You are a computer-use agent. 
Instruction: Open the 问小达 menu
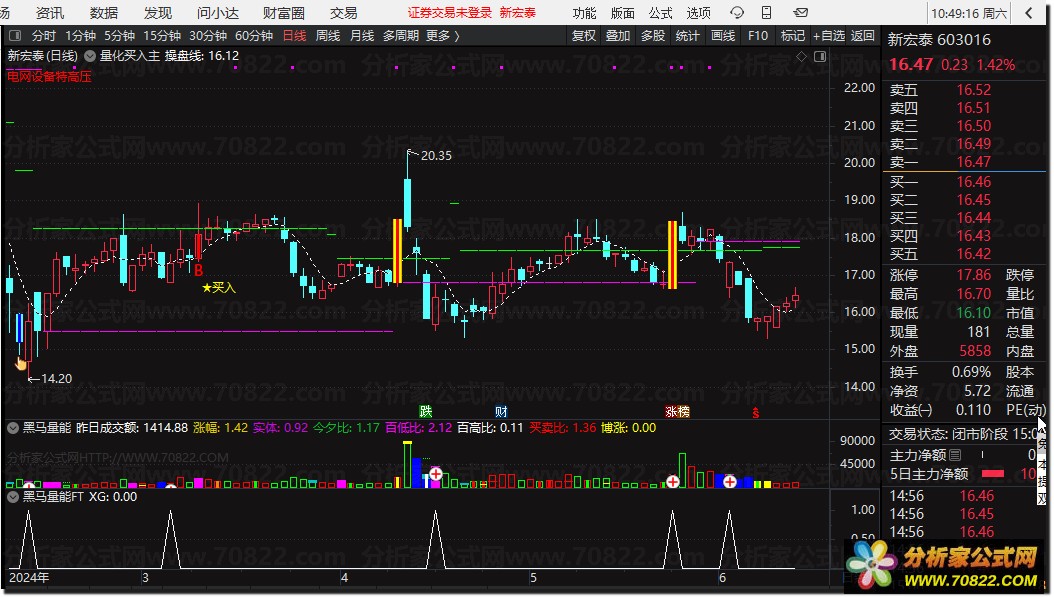(x=218, y=13)
